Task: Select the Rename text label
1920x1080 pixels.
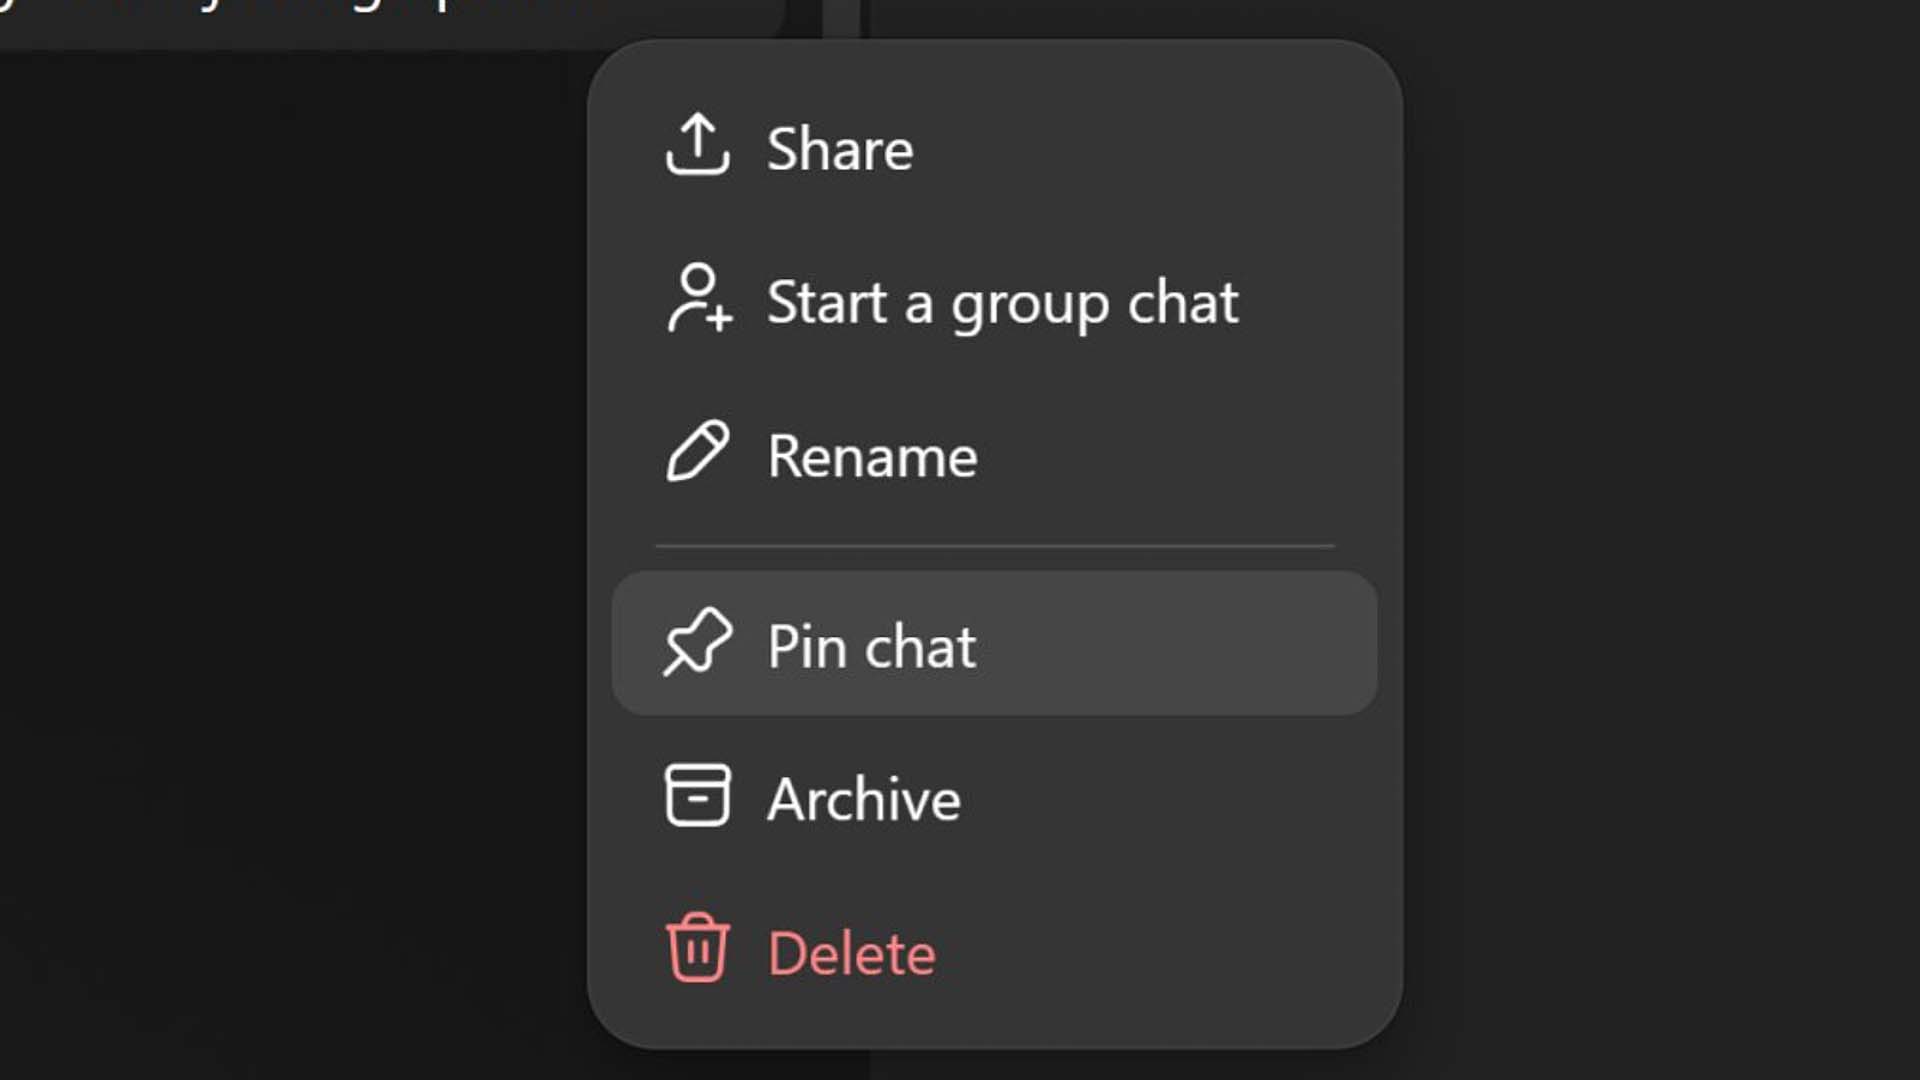Action: point(871,457)
